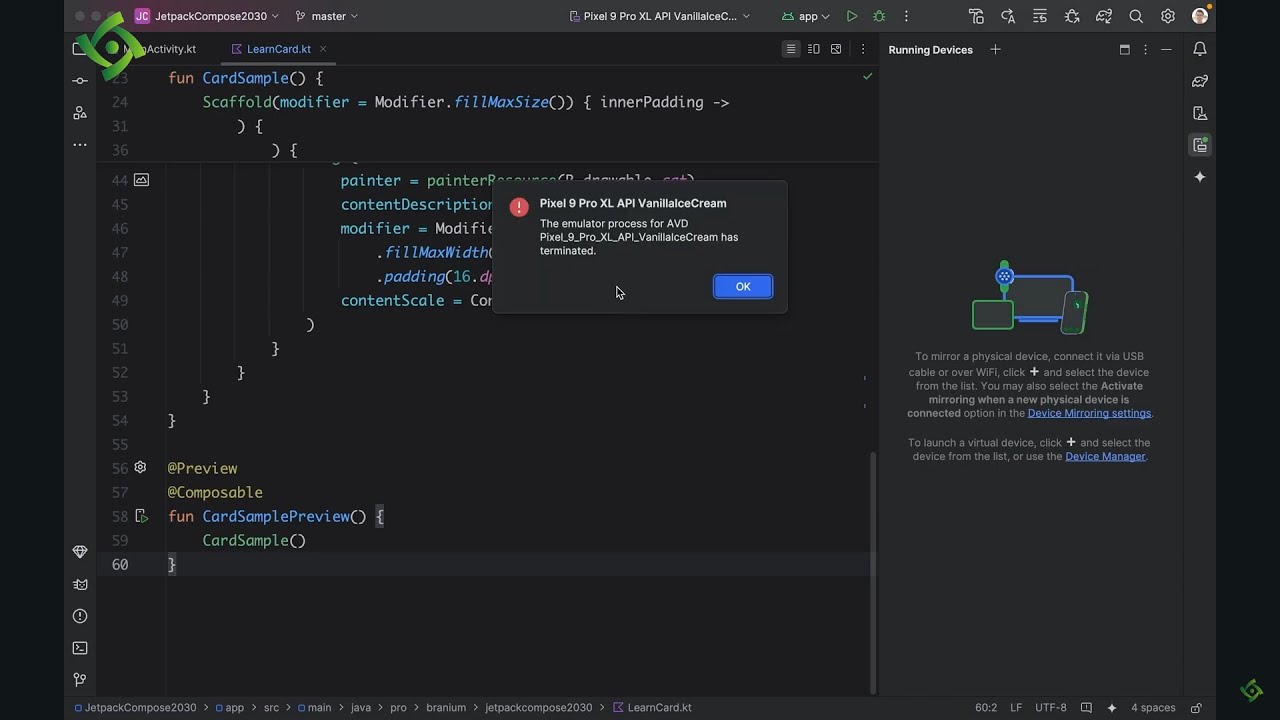Attach debugger to Android process
Screen dimensions: 1280x720
coord(1072,16)
